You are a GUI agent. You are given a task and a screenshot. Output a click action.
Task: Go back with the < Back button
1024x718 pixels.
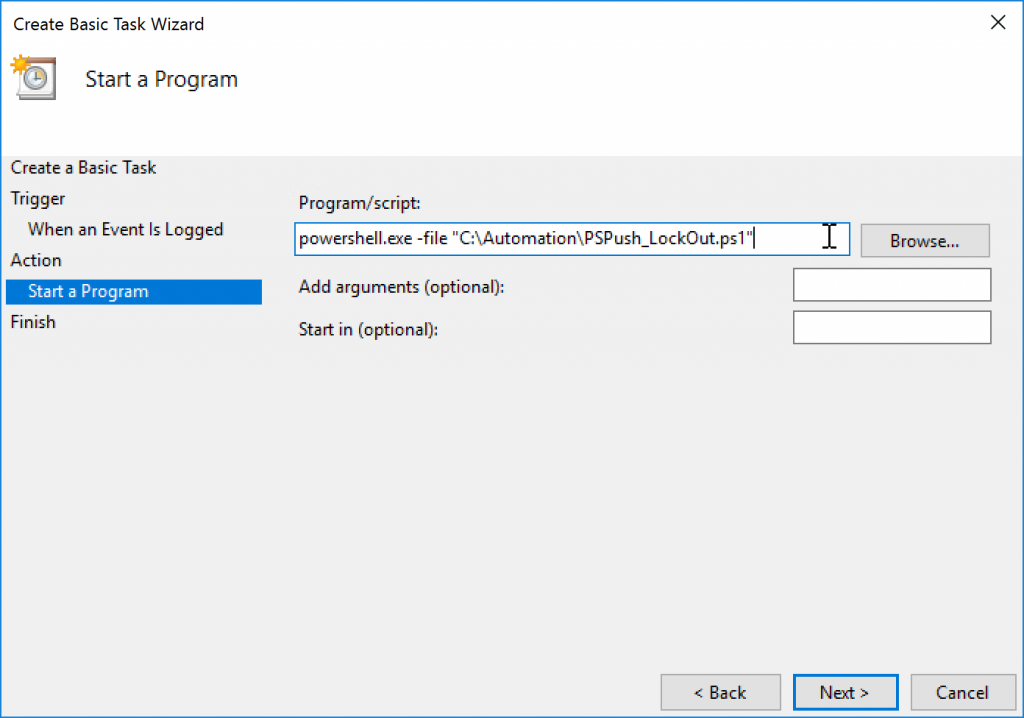click(720, 692)
